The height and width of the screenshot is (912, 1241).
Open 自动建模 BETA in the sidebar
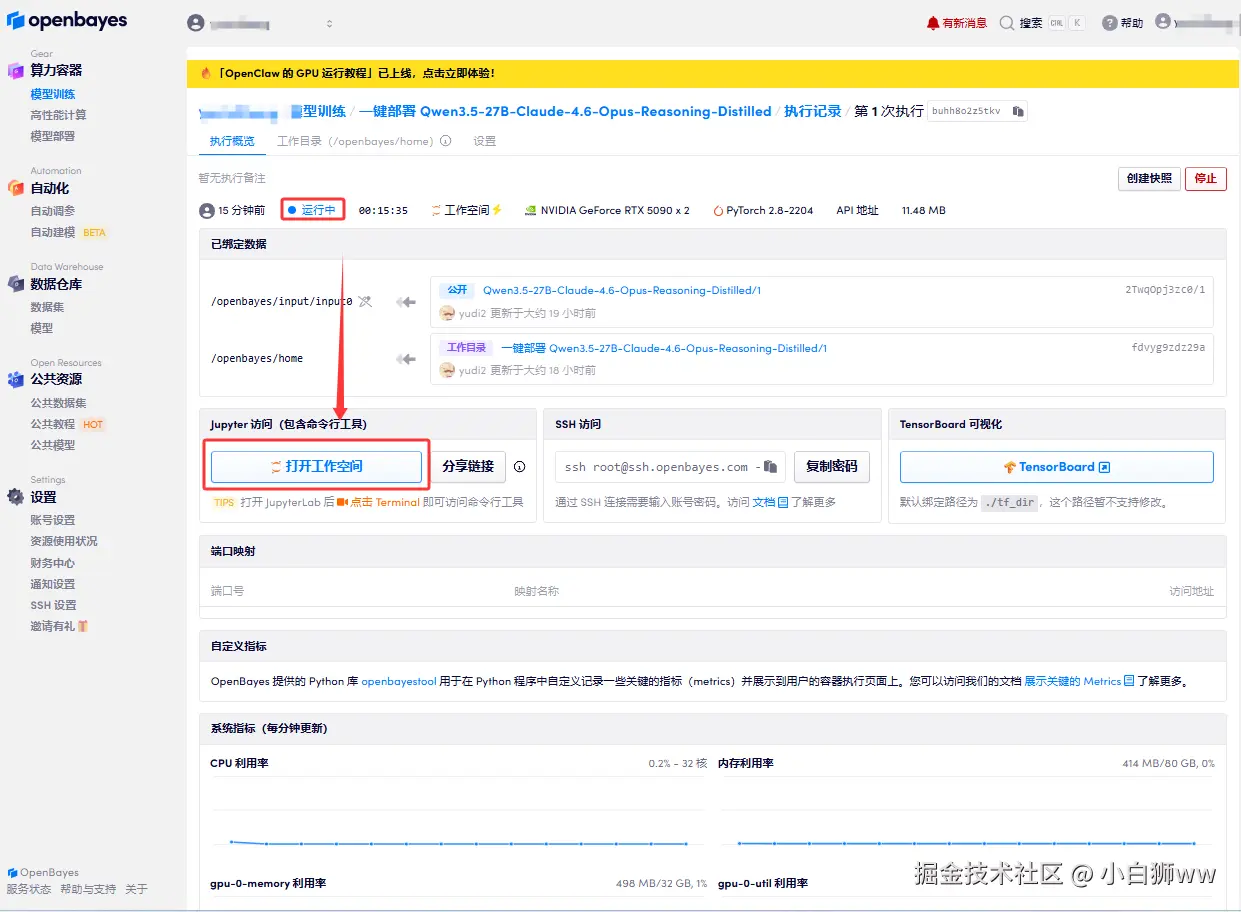(x=68, y=232)
